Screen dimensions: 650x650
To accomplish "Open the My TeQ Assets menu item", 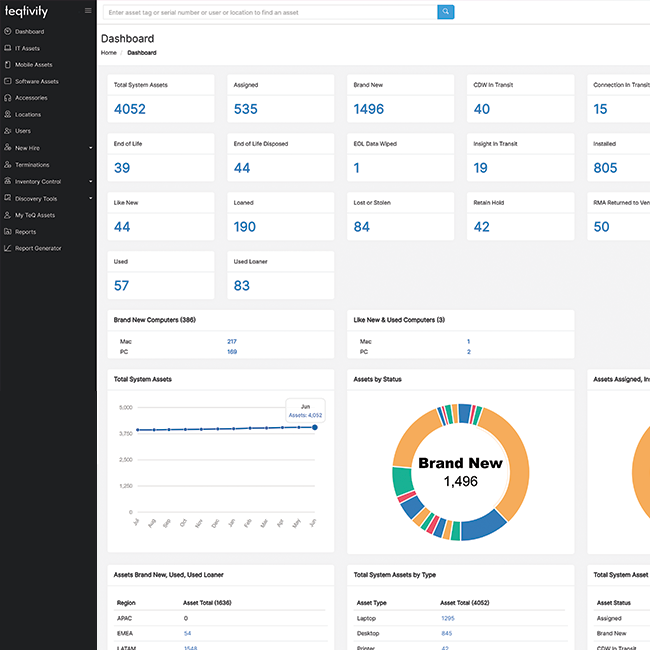I will (35, 215).
